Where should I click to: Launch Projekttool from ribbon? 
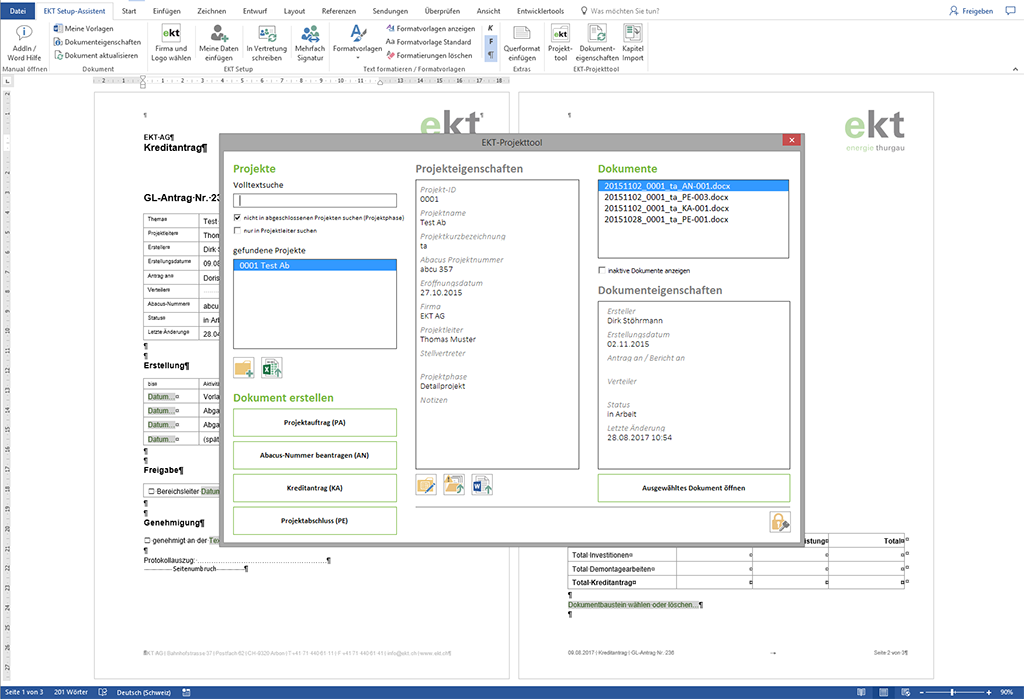[x=560, y=43]
